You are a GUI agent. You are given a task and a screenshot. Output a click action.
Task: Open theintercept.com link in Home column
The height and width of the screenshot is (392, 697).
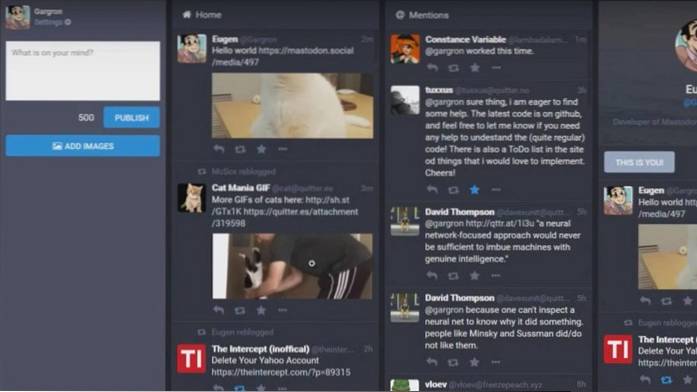tap(281, 372)
